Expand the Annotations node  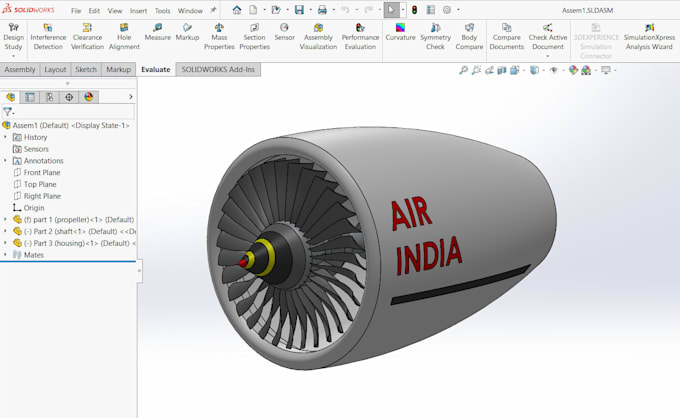click(5, 160)
